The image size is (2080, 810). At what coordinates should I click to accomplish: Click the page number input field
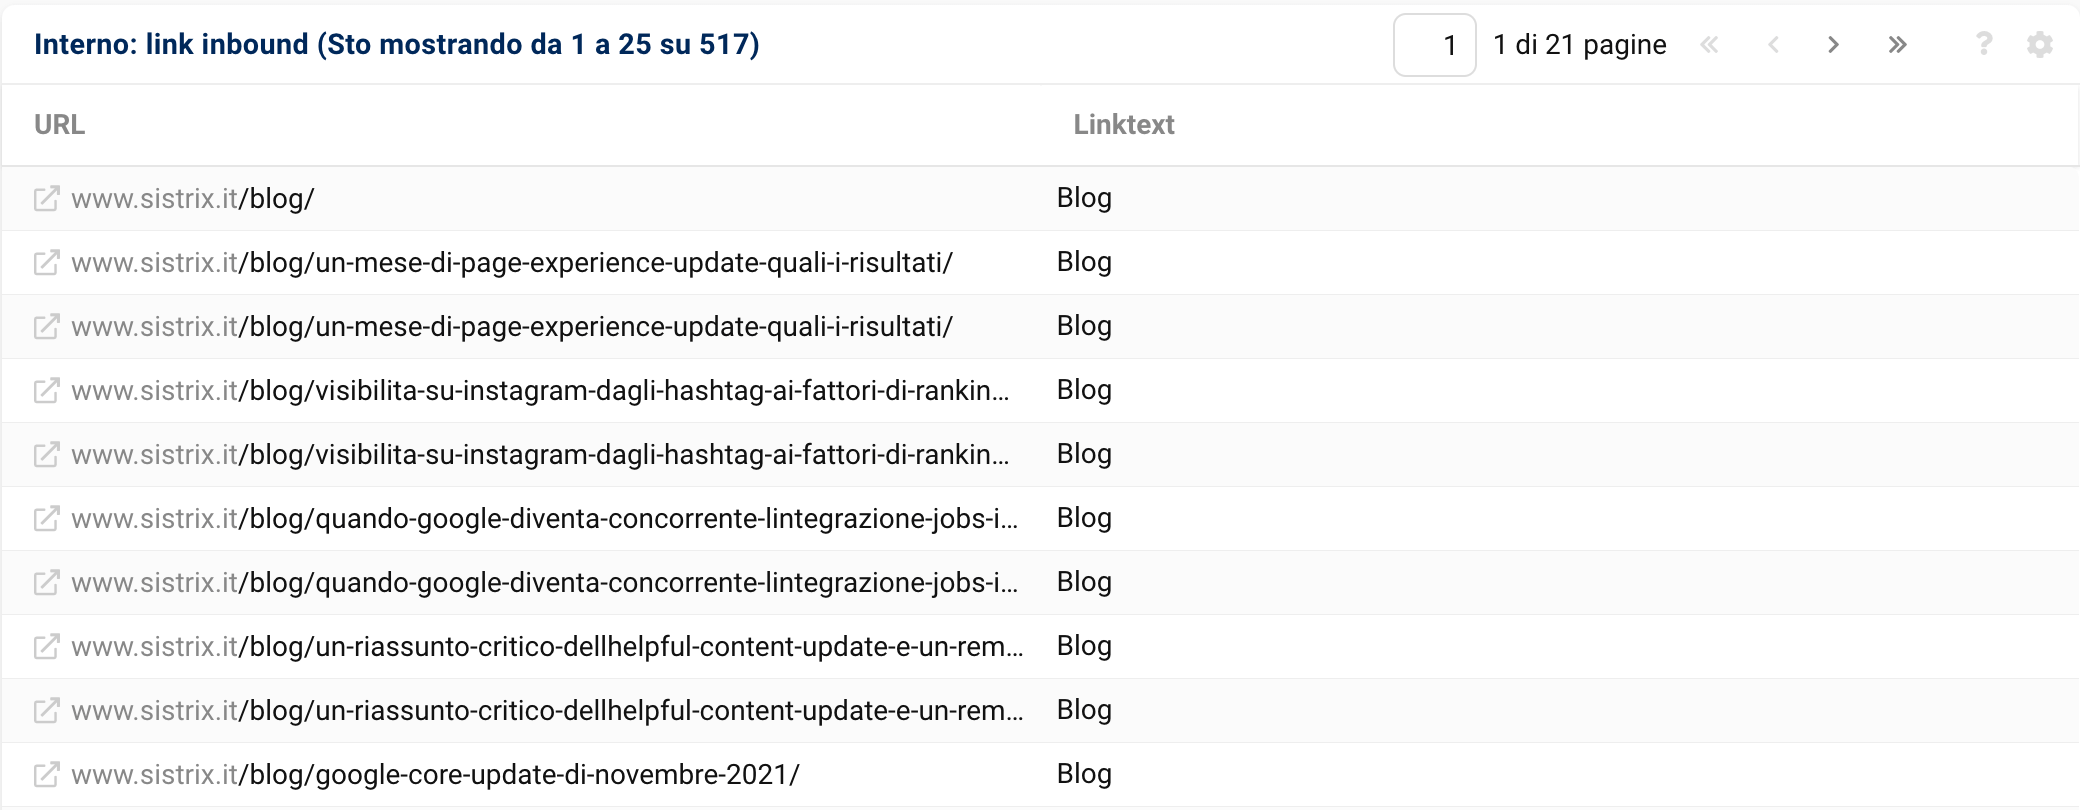1434,45
